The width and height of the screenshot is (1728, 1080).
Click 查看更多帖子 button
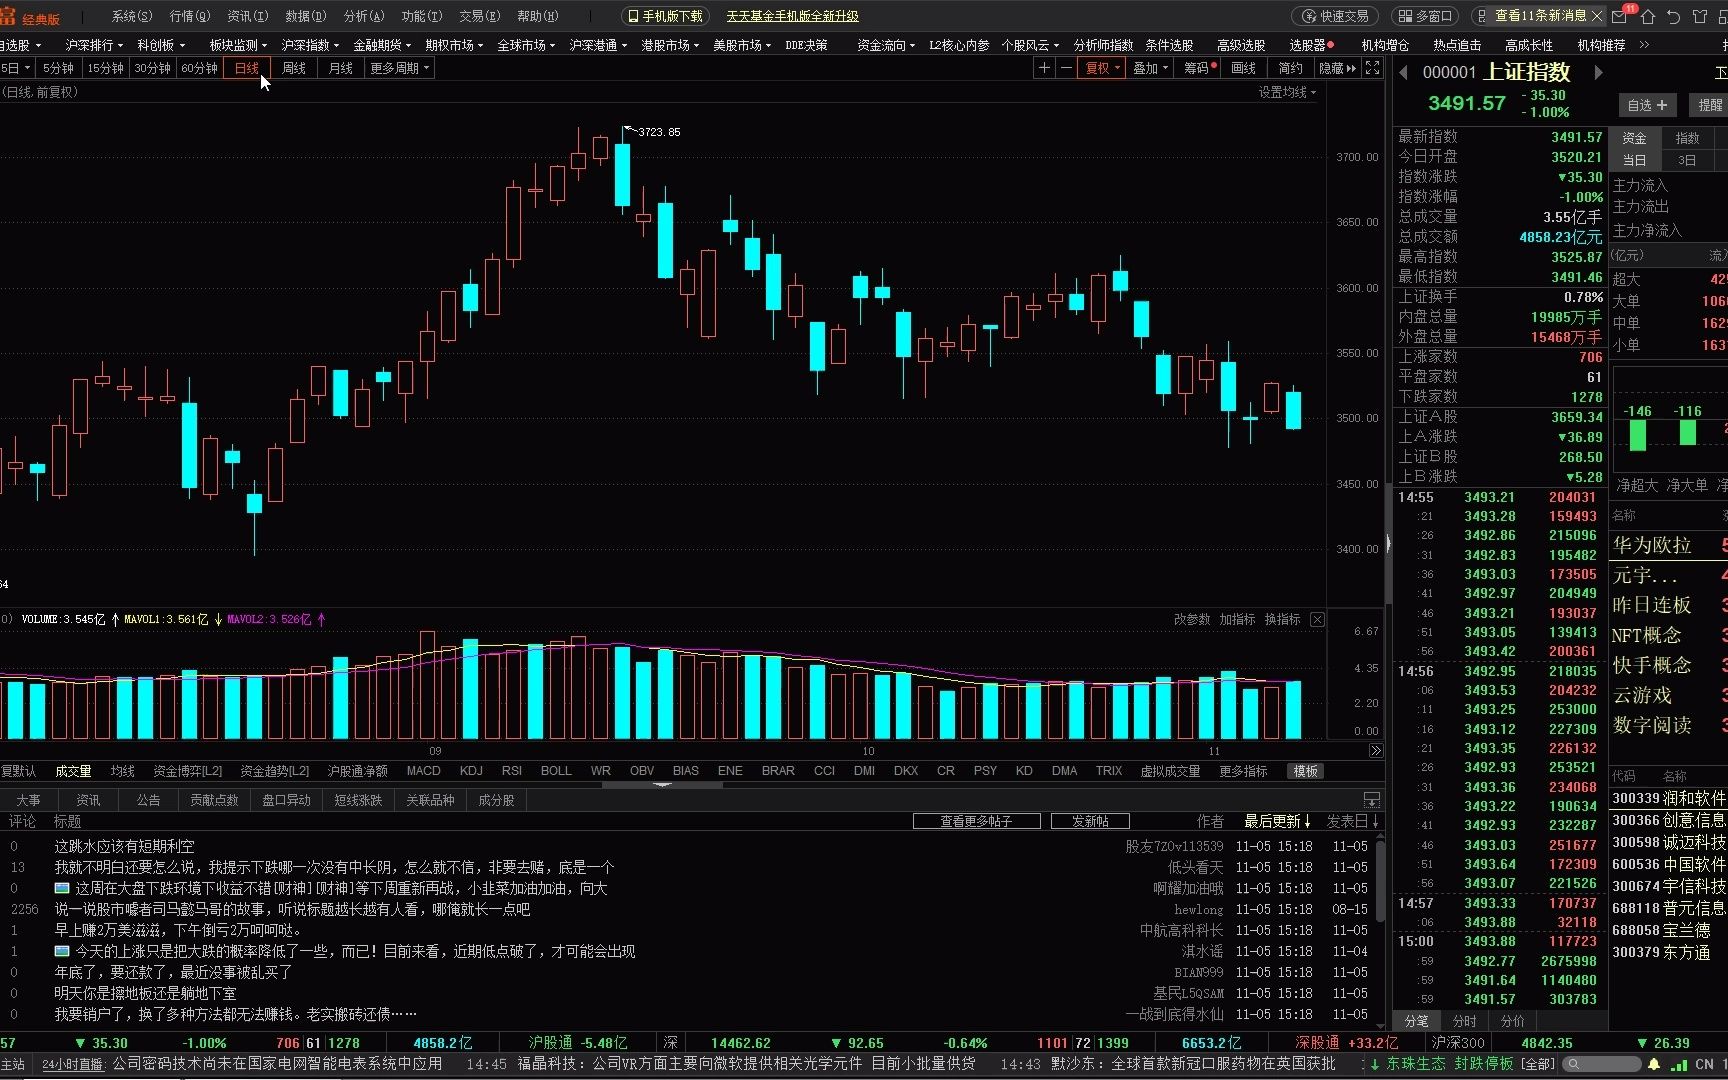pyautogui.click(x=976, y=821)
